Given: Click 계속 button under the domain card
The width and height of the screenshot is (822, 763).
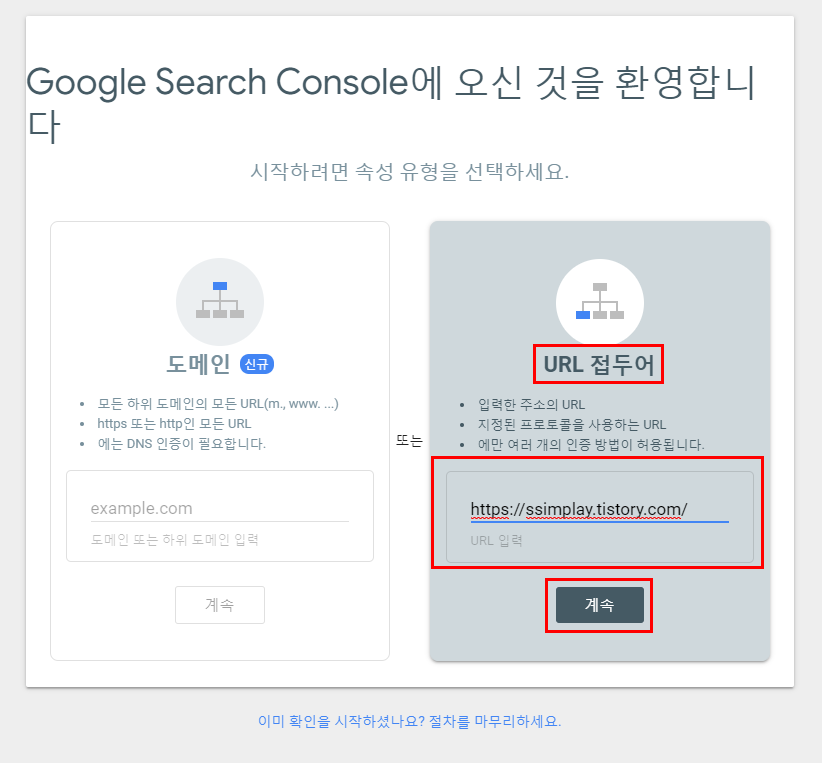Looking at the screenshot, I should coord(220,605).
